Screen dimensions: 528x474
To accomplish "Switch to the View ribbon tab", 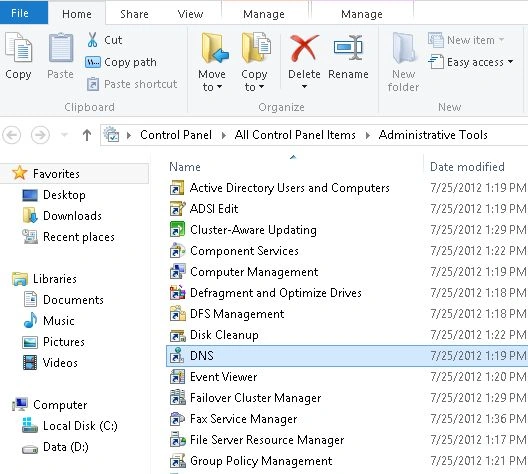I will [x=190, y=14].
